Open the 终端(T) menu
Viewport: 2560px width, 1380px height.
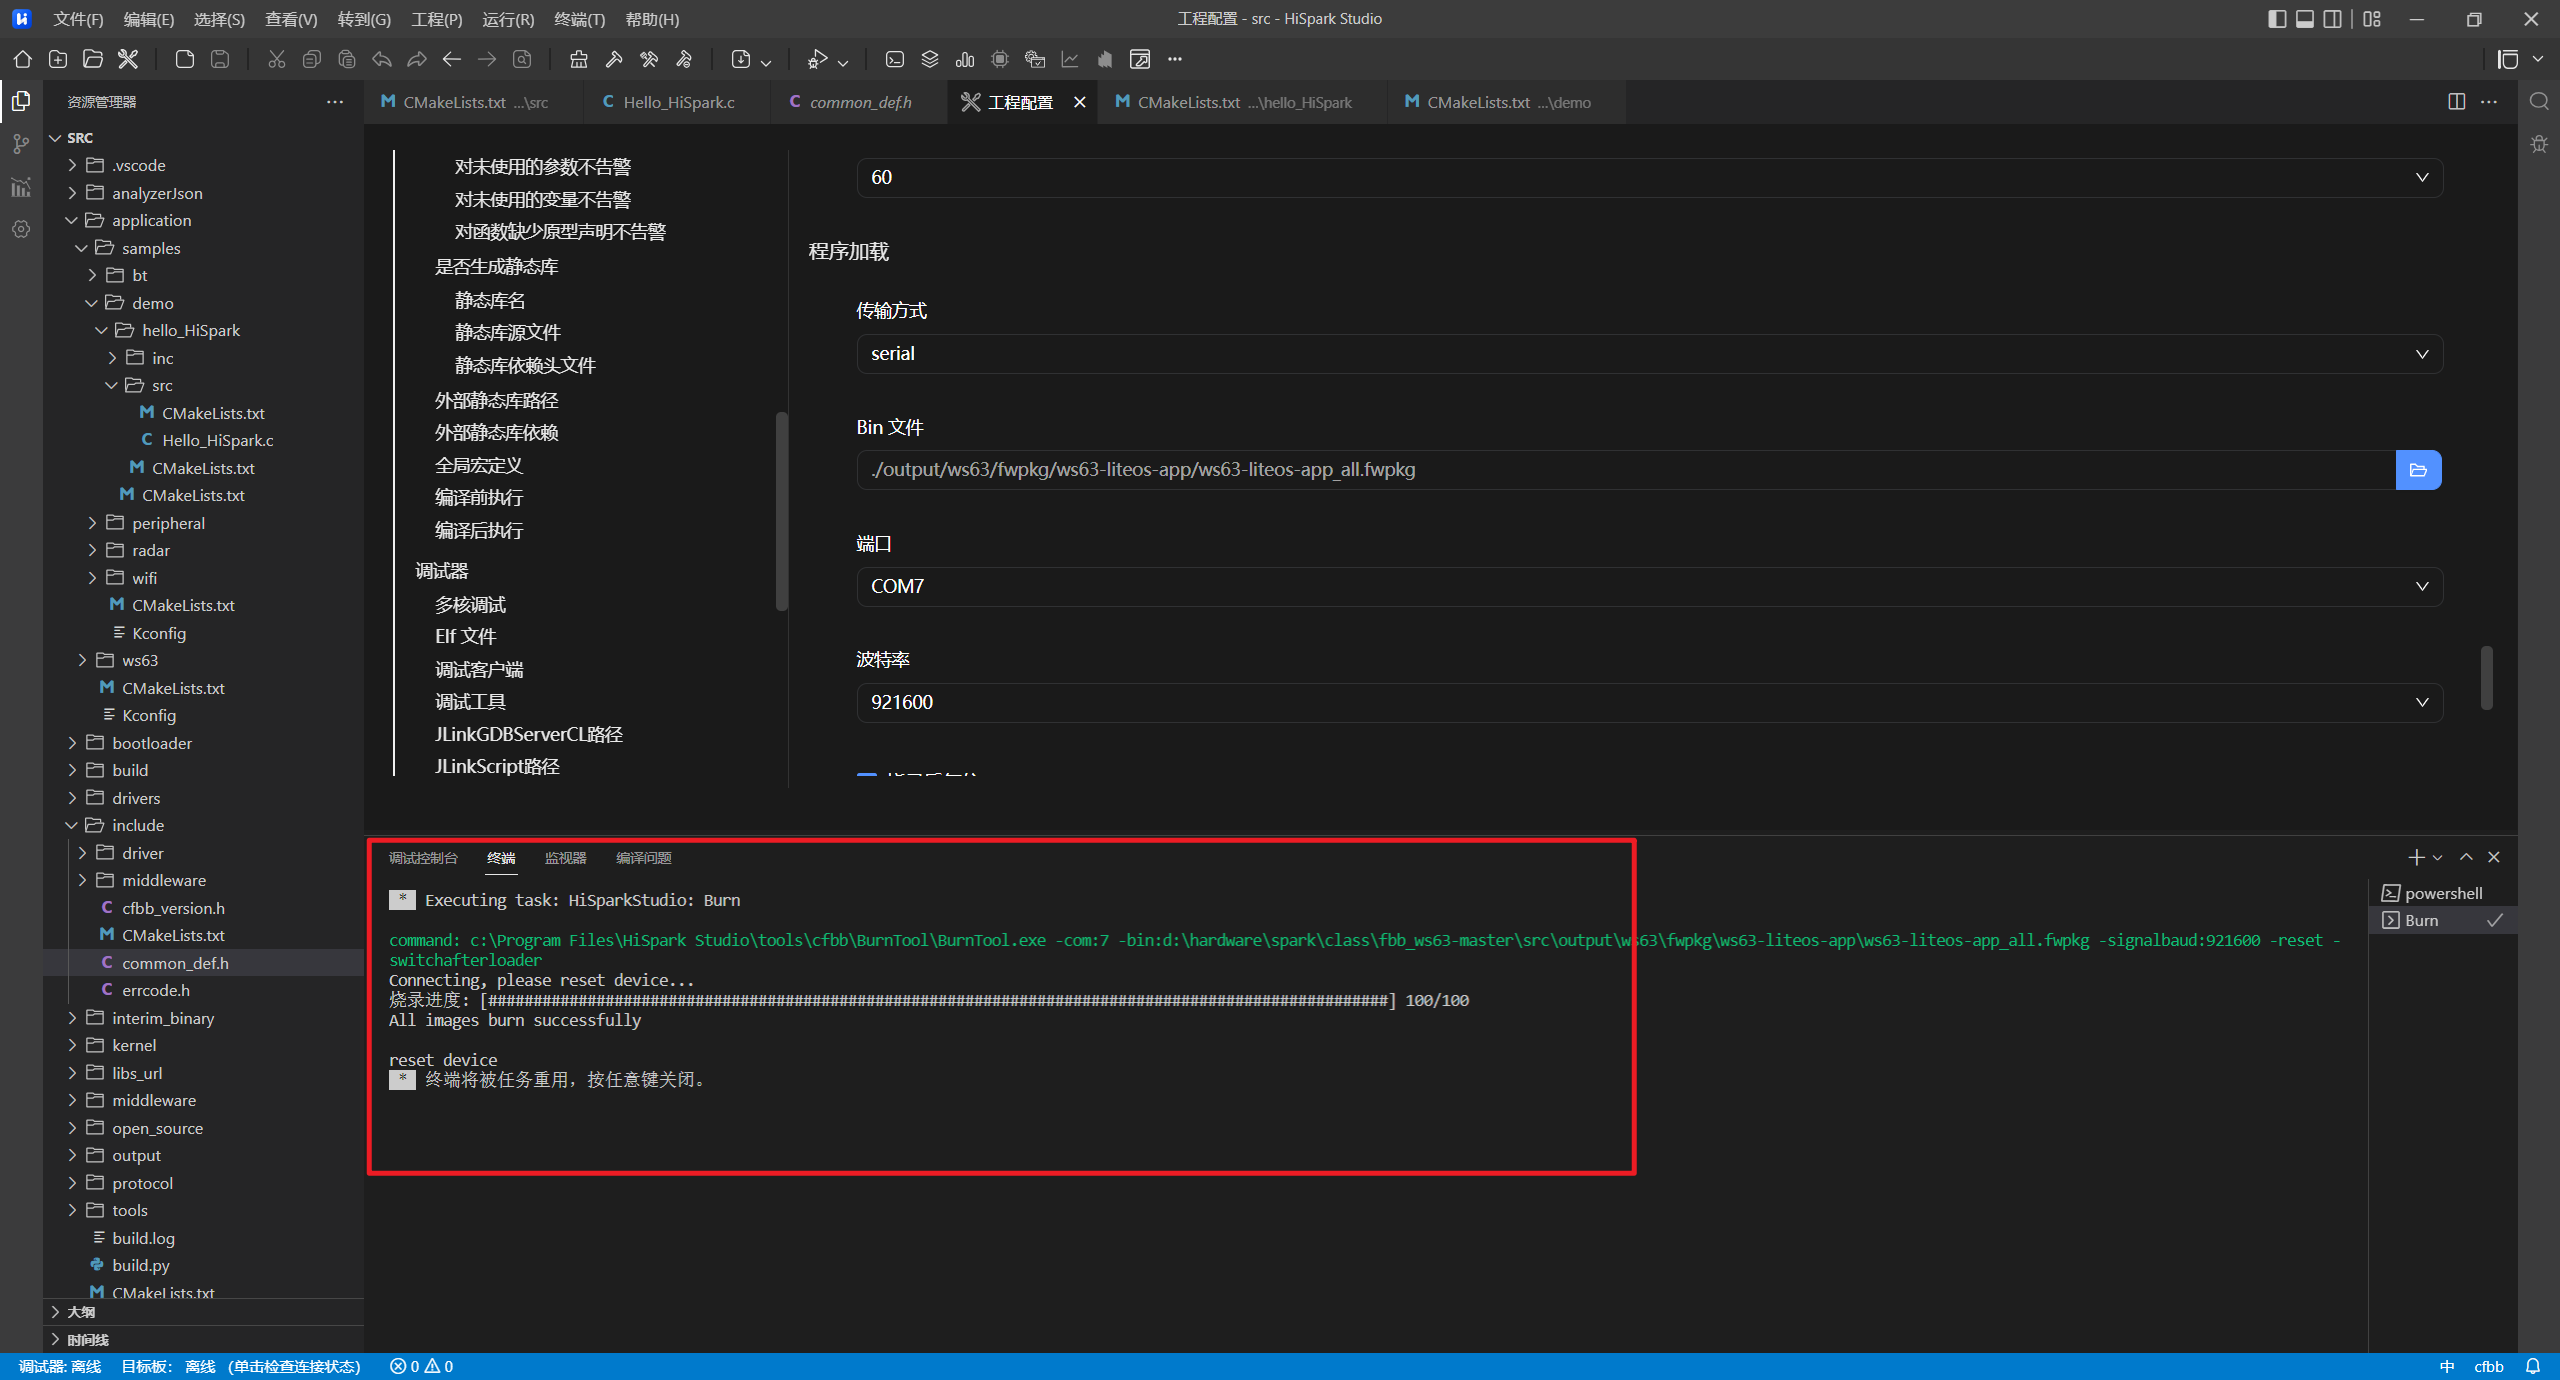click(x=579, y=19)
